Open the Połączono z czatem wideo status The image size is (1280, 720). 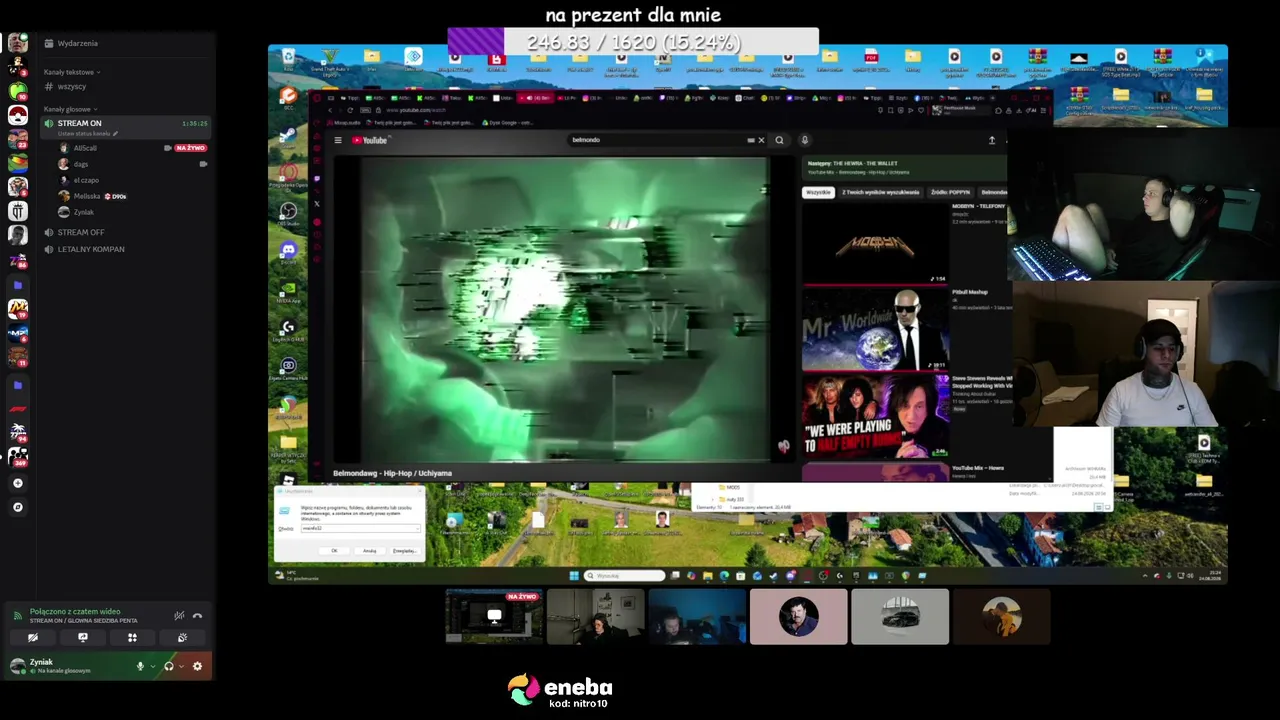coord(75,611)
